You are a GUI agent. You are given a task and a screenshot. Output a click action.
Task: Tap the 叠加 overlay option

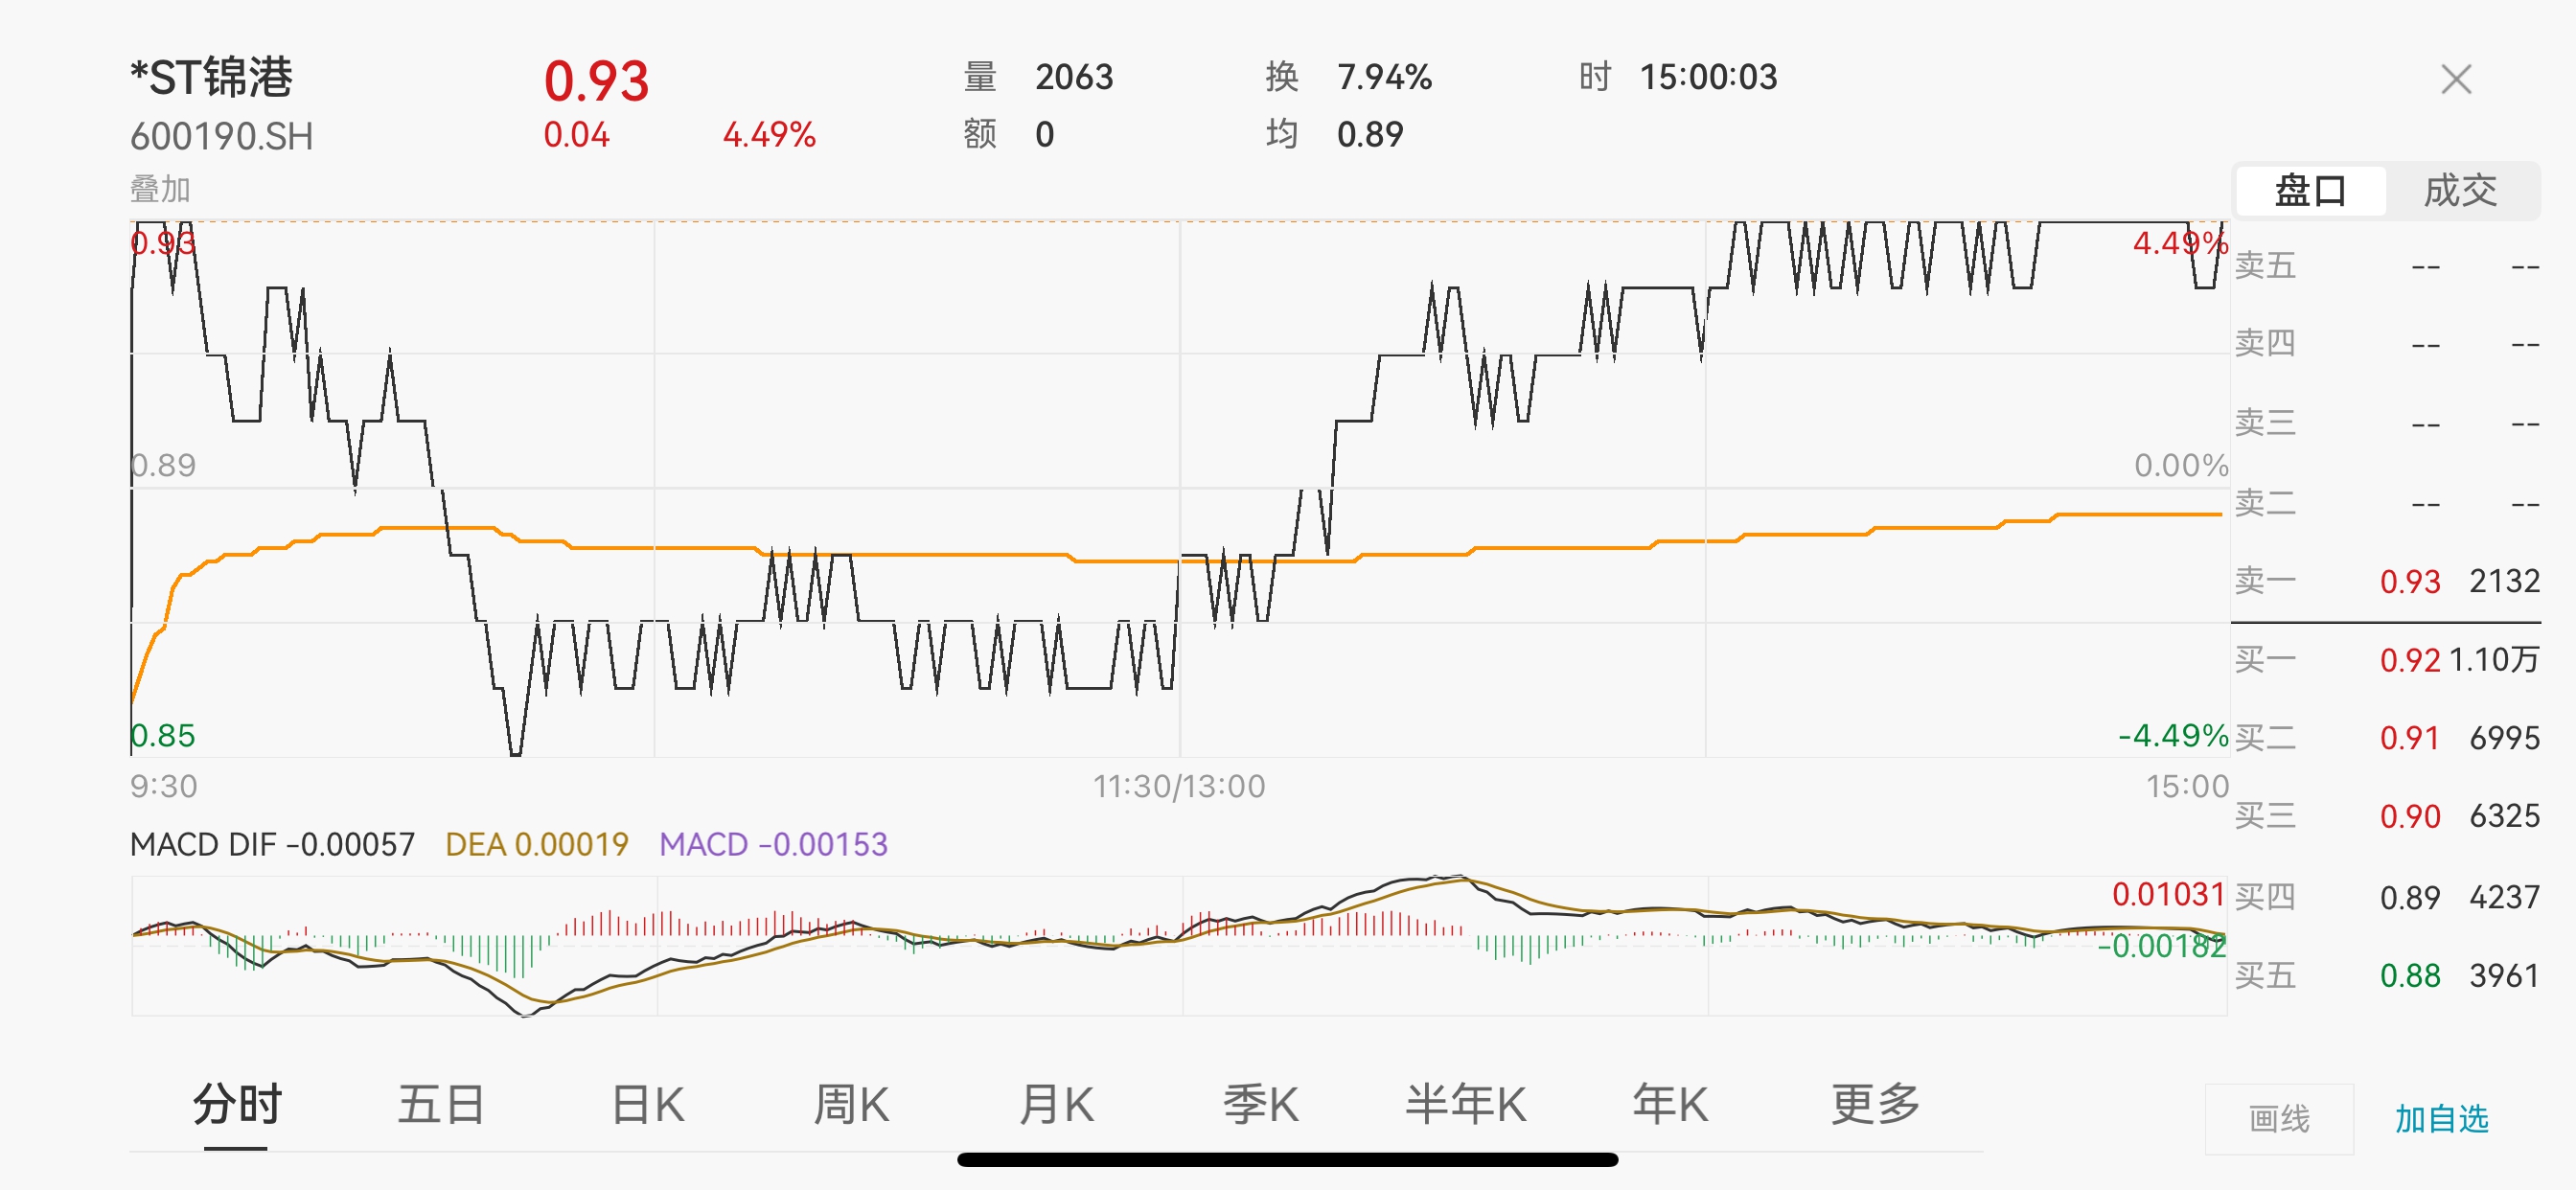160,189
